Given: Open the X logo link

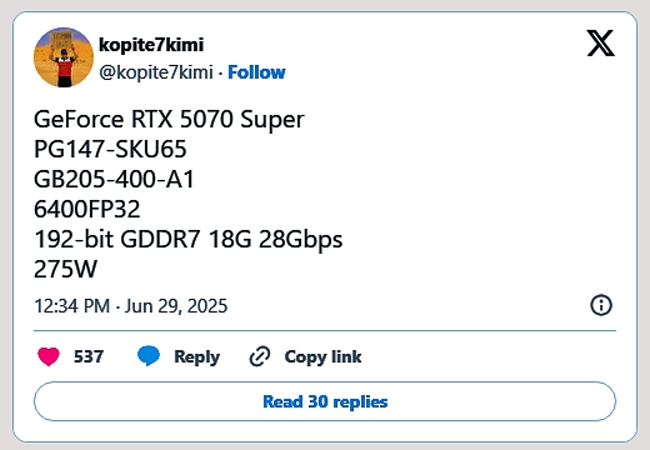Looking at the screenshot, I should pos(601,43).
